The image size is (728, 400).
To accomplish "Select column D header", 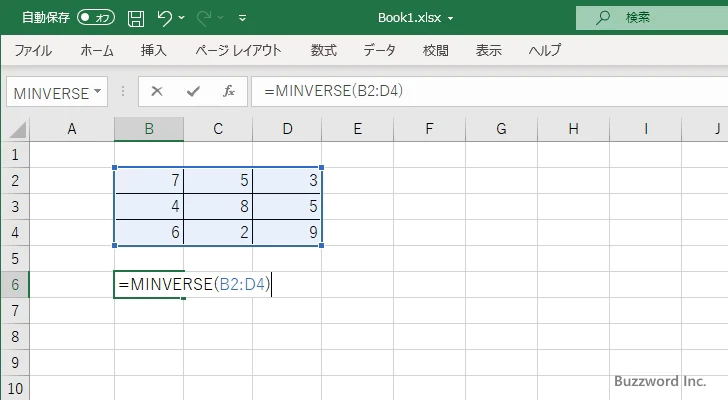I will [287, 129].
